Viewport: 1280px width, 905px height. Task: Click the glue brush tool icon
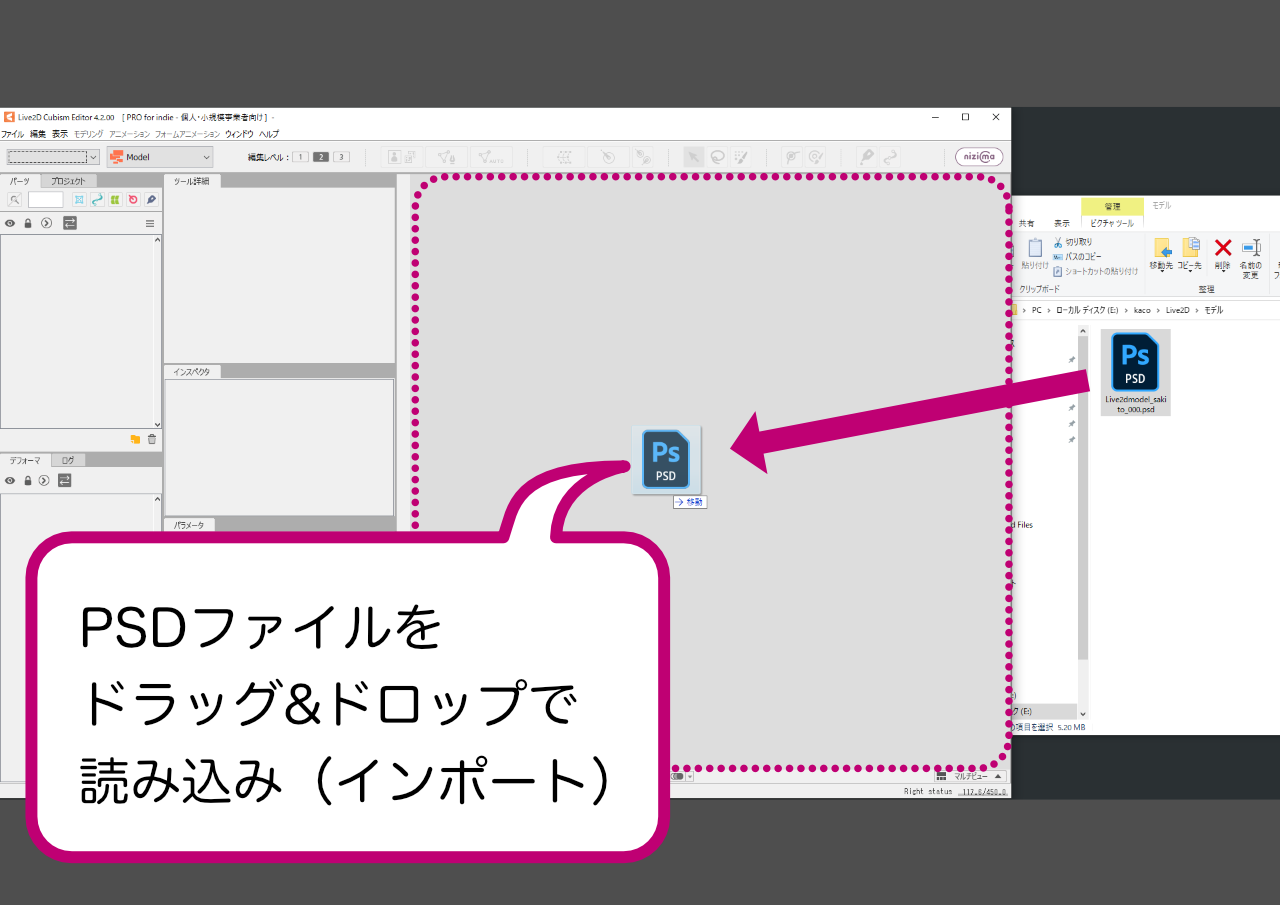[816, 157]
